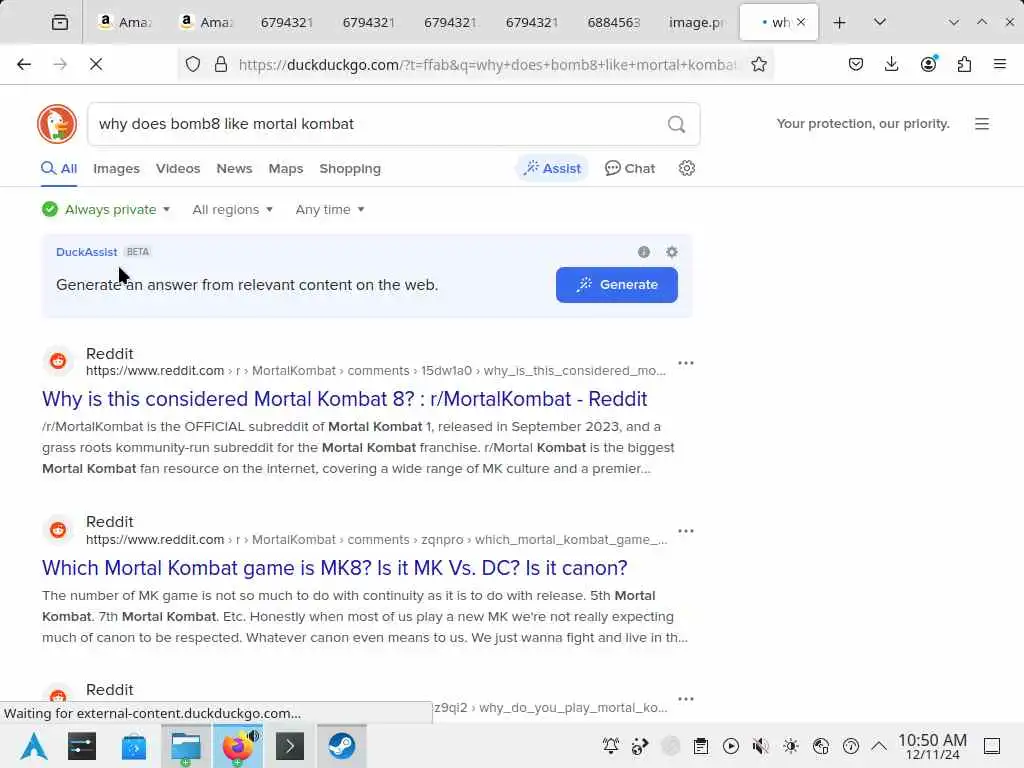The image size is (1024, 768).
Task: Open clipboard tray icon
Action: pyautogui.click(x=701, y=746)
